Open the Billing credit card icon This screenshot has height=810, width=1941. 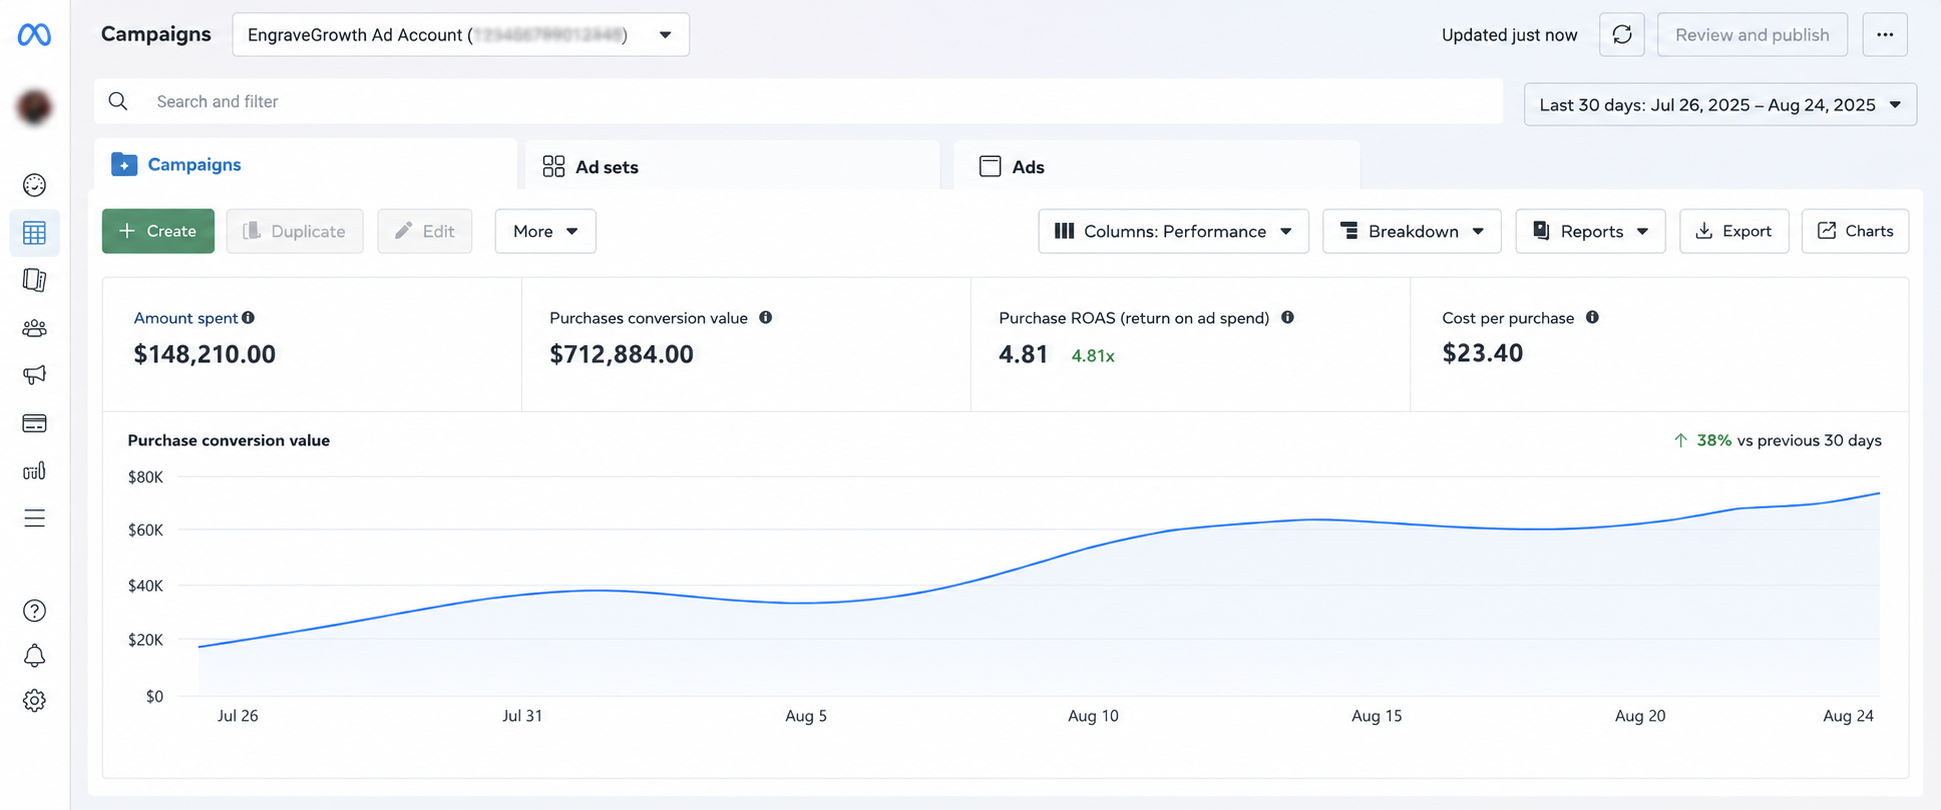34,423
